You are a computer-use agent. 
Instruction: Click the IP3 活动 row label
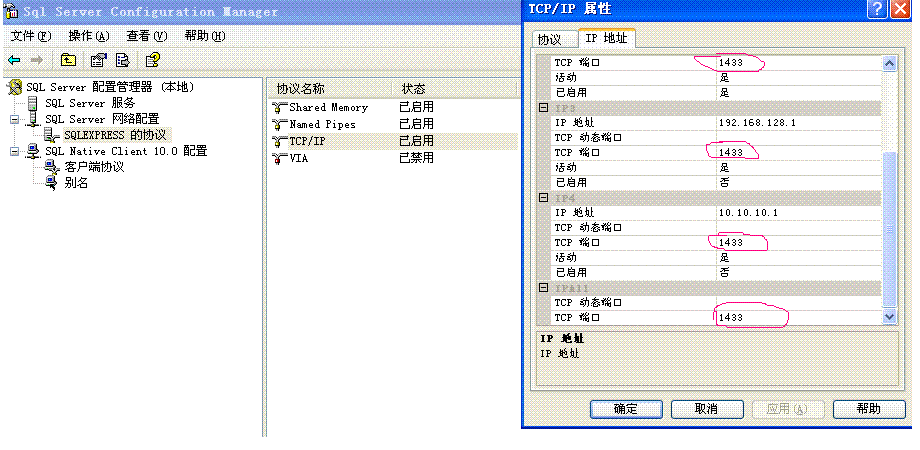pyautogui.click(x=566, y=168)
